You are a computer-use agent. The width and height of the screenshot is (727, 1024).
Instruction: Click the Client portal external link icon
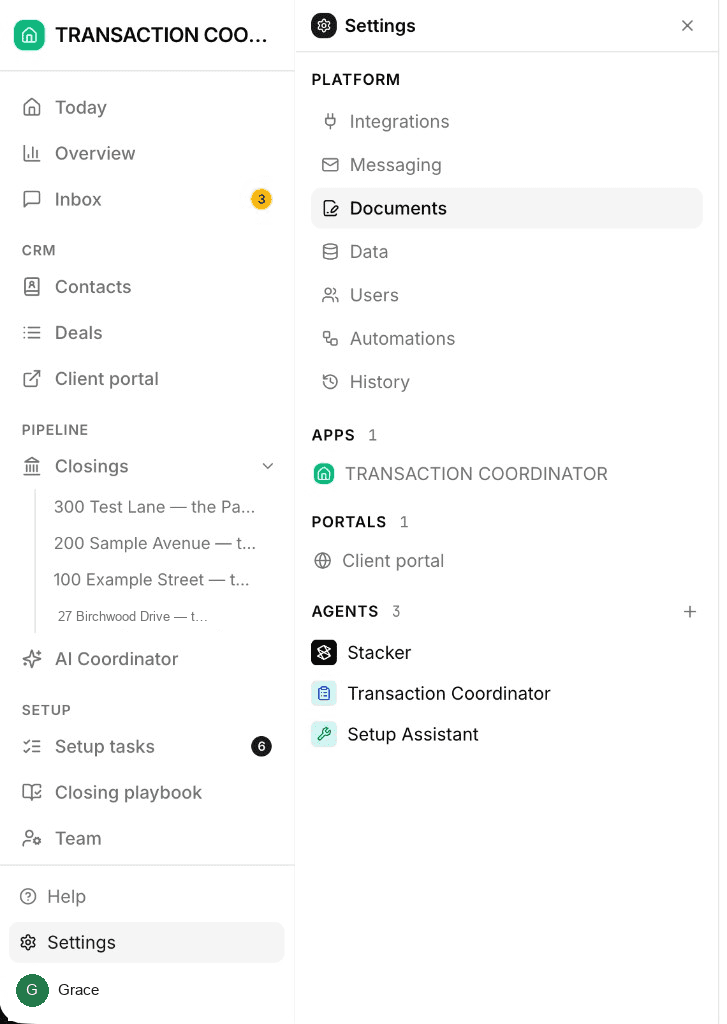pos(31,379)
